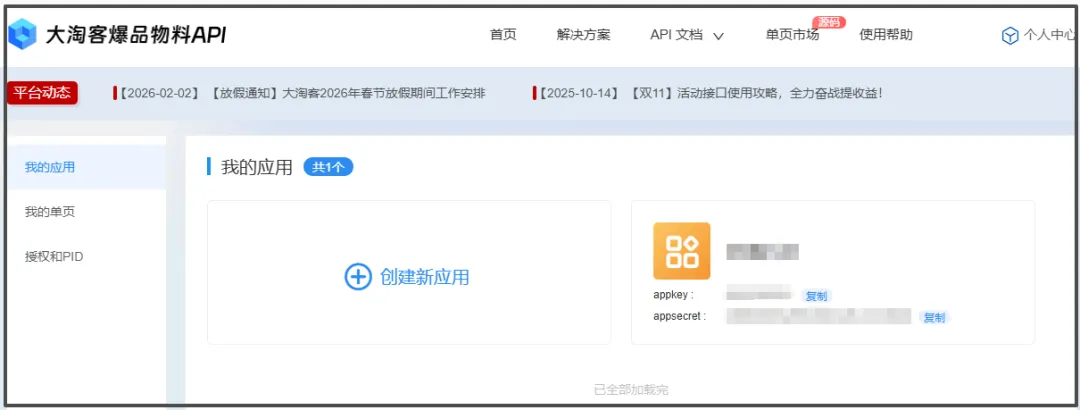Screen dimensions: 1080x410
Task: Click the red 源码 badge
Action: (x=829, y=22)
